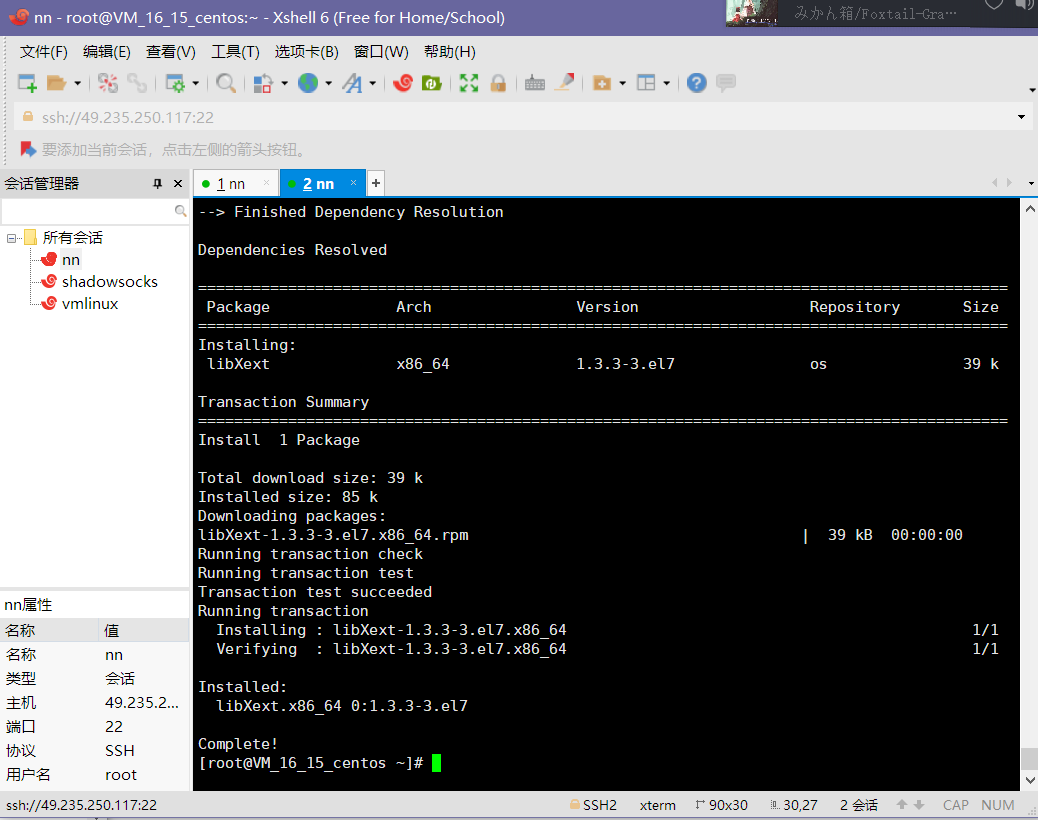The image size is (1038, 820).
Task: Click the 主机 value 49.235.2...
Action: pos(142,703)
